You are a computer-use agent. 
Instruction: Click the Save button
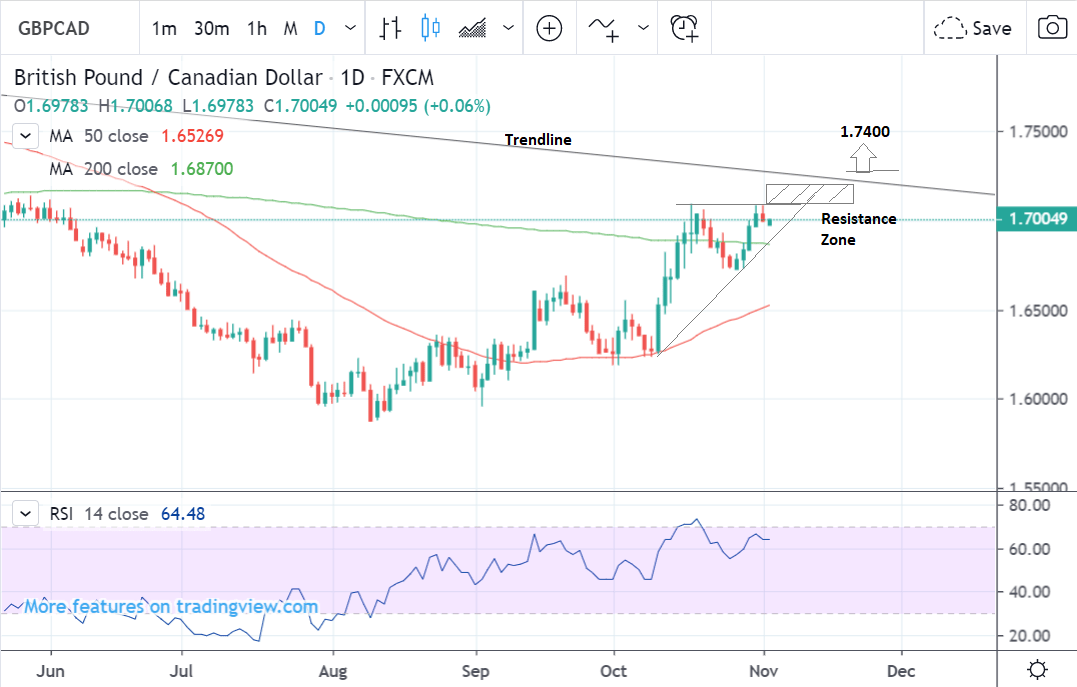point(973,28)
